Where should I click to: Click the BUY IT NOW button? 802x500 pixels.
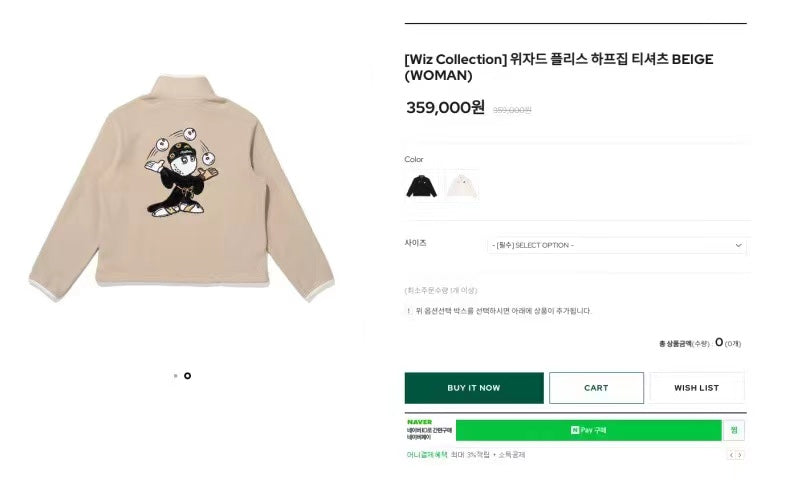click(474, 388)
